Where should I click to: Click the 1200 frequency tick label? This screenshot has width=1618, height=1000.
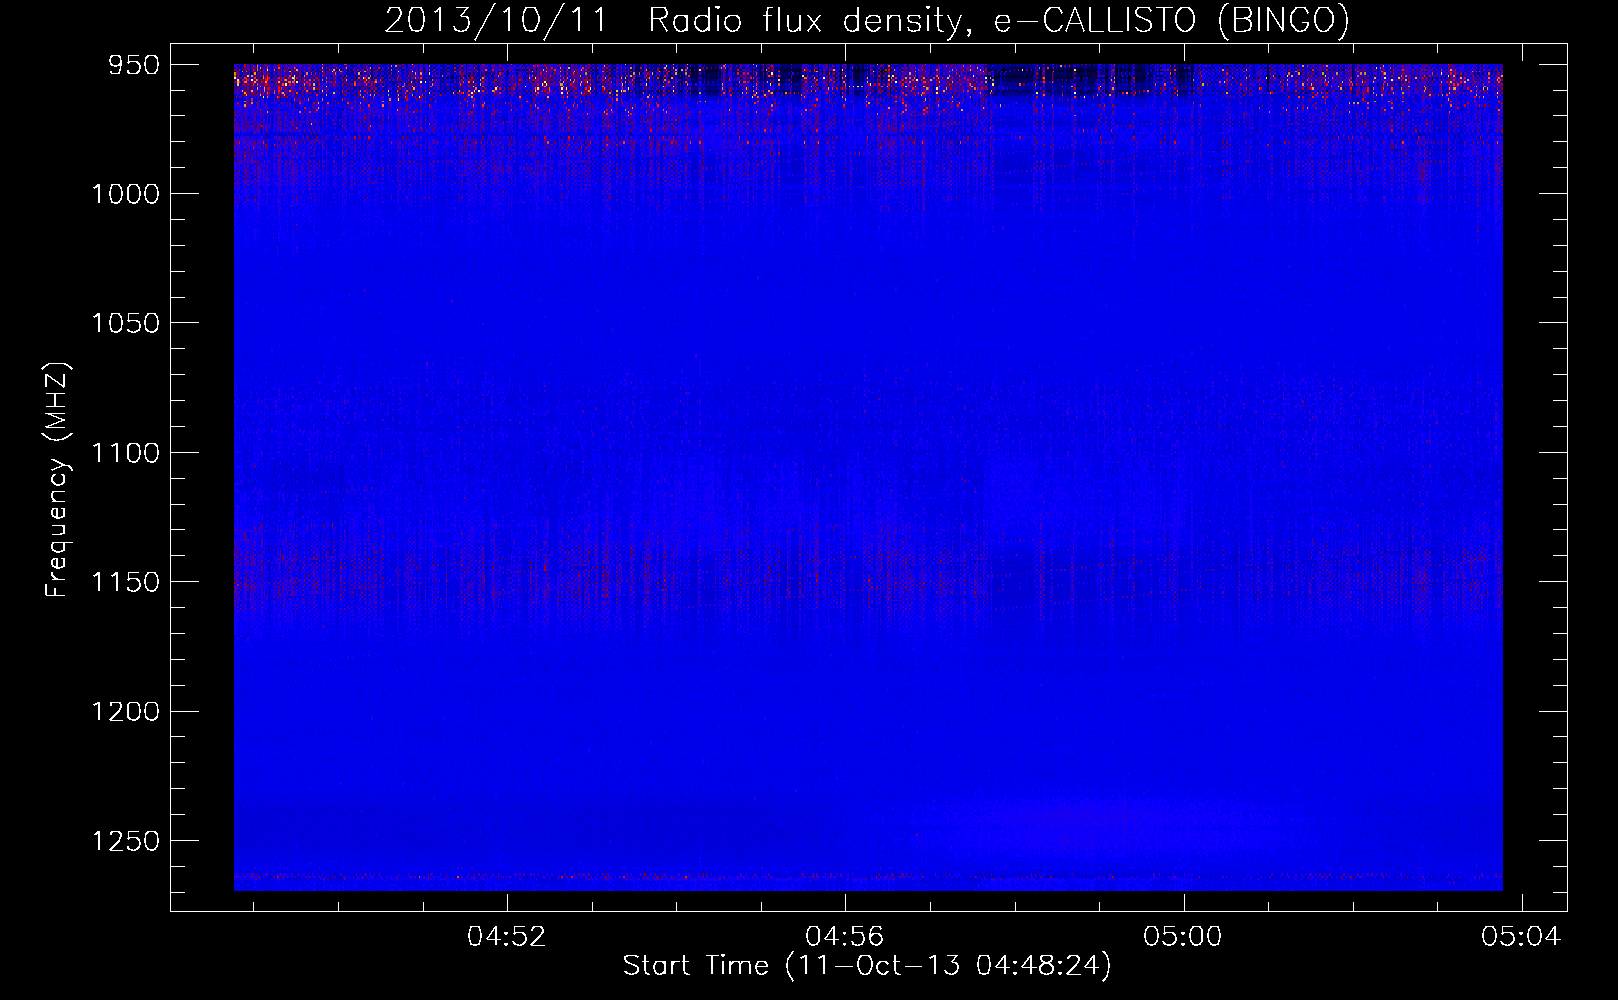tap(125, 711)
